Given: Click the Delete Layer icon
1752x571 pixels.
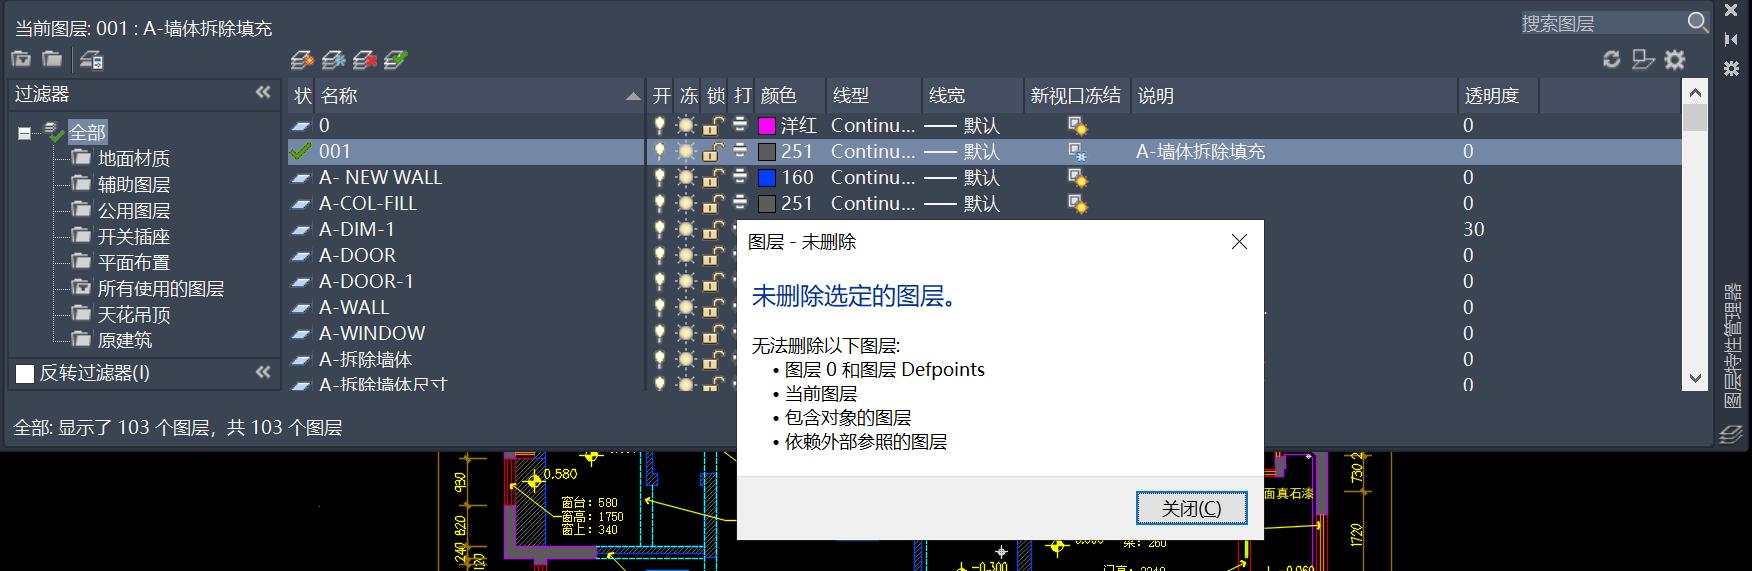Looking at the screenshot, I should 364,60.
